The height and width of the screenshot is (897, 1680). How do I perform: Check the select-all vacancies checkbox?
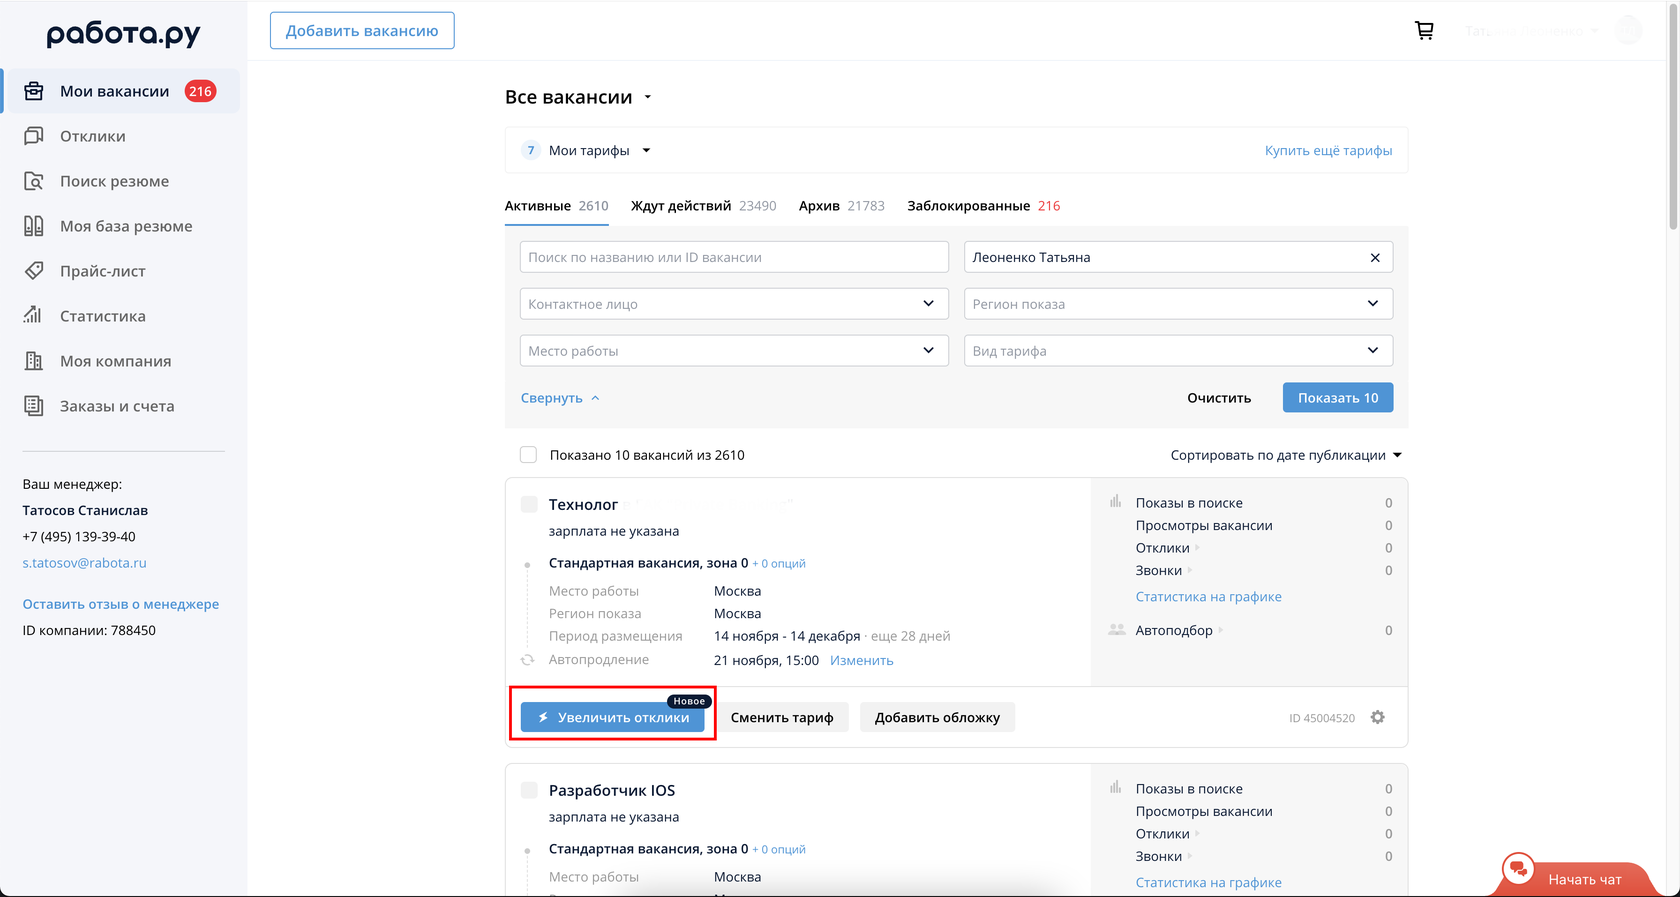pyautogui.click(x=529, y=455)
